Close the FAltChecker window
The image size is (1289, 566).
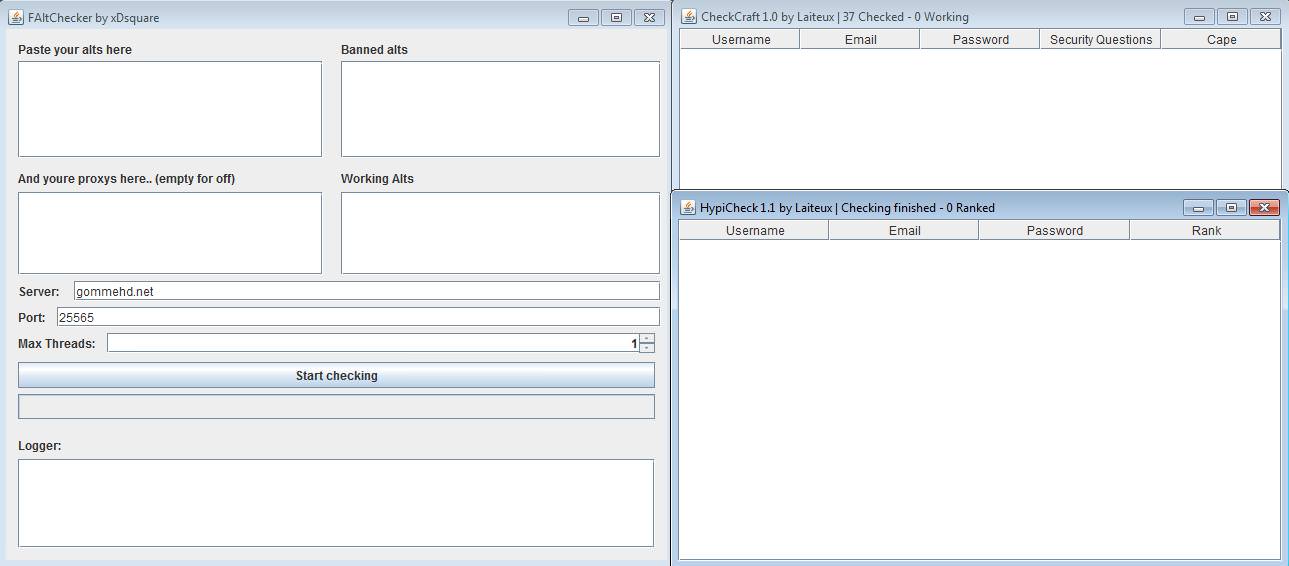[649, 17]
